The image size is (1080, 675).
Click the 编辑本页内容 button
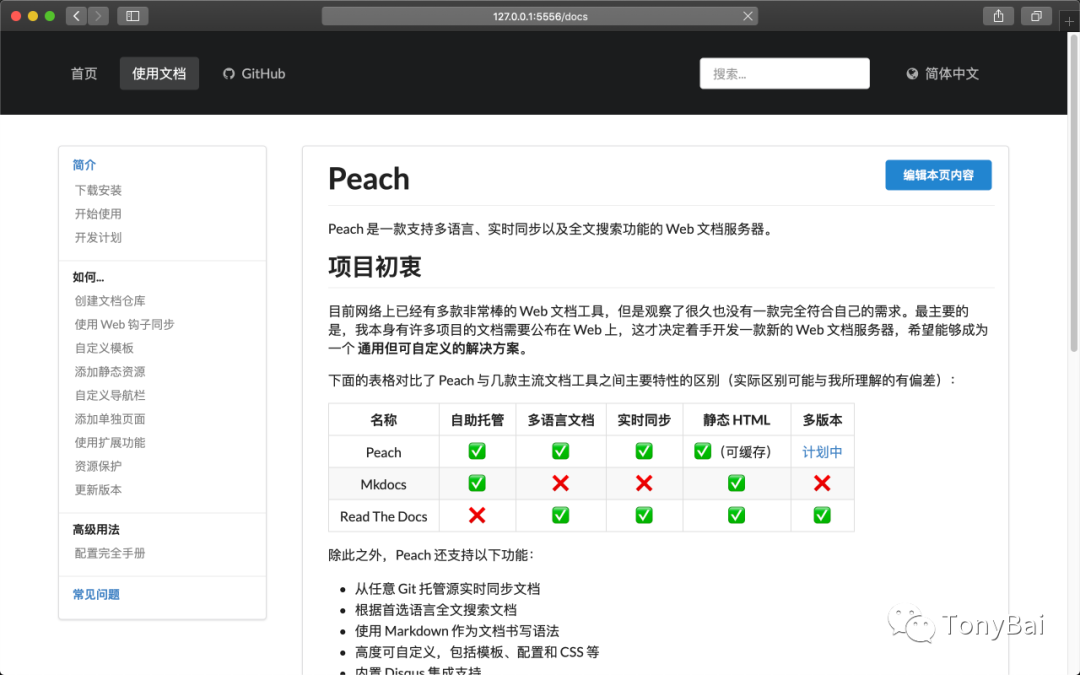click(938, 174)
